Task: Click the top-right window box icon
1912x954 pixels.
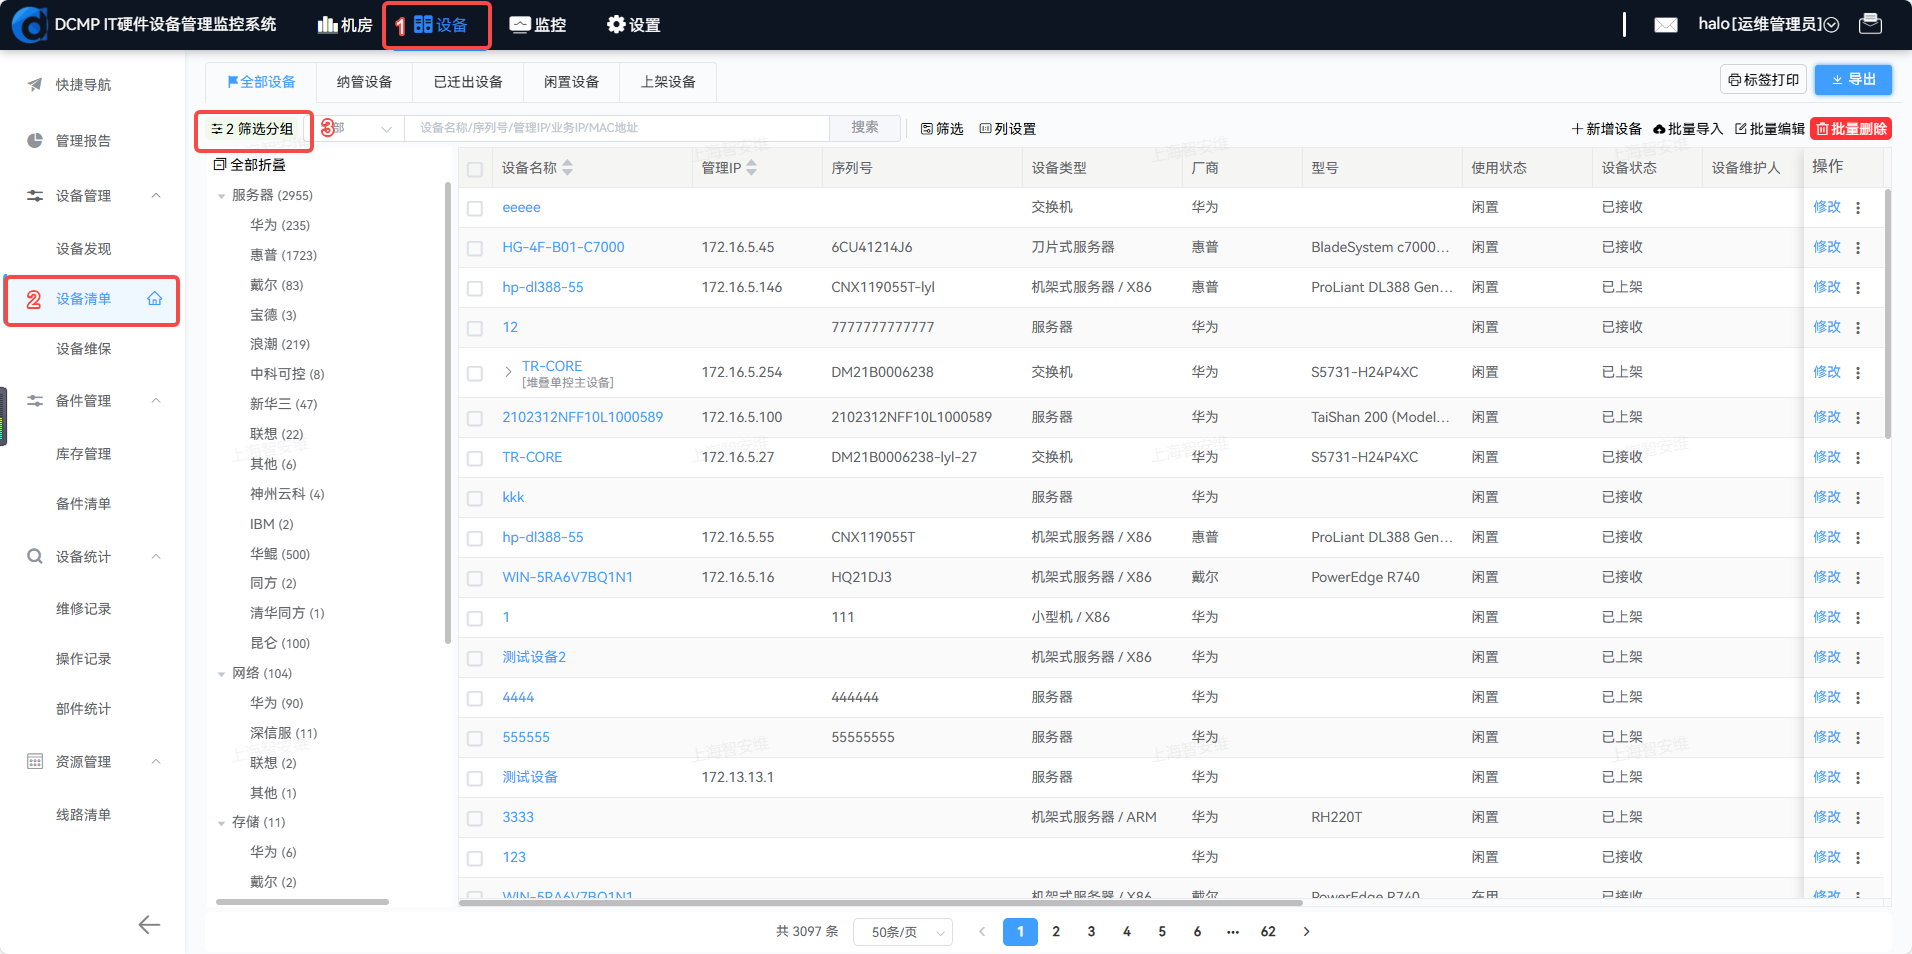Action: pyautogui.click(x=1870, y=24)
